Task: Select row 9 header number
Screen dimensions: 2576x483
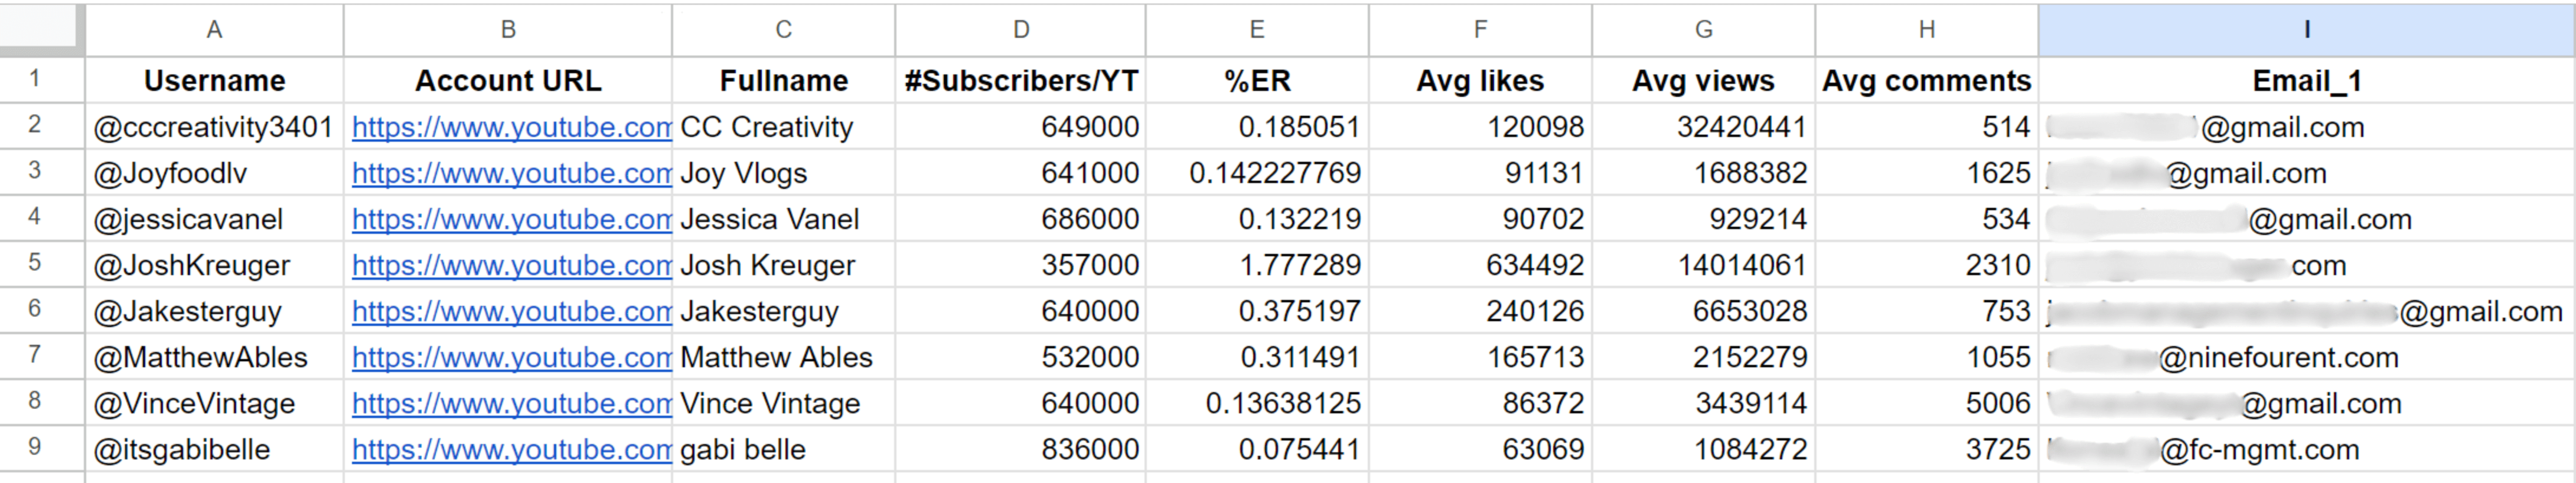Action: [x=35, y=447]
